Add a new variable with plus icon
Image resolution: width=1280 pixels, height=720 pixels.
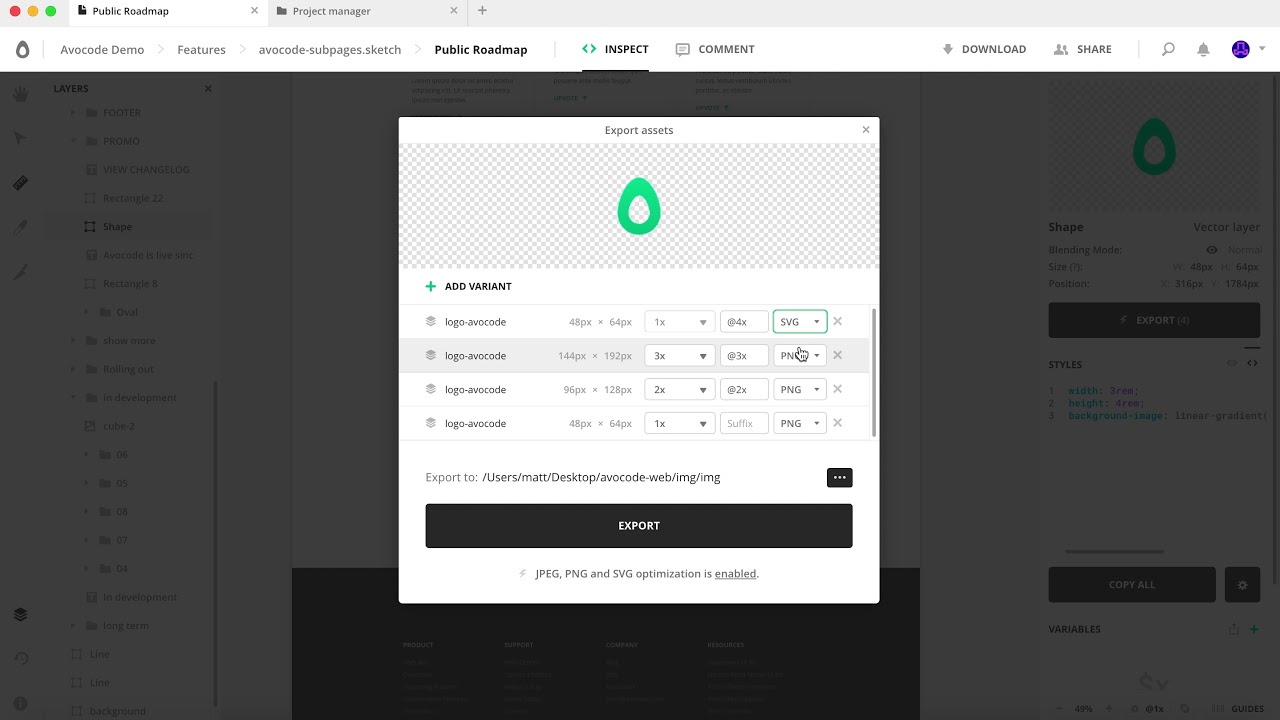coord(1254,629)
